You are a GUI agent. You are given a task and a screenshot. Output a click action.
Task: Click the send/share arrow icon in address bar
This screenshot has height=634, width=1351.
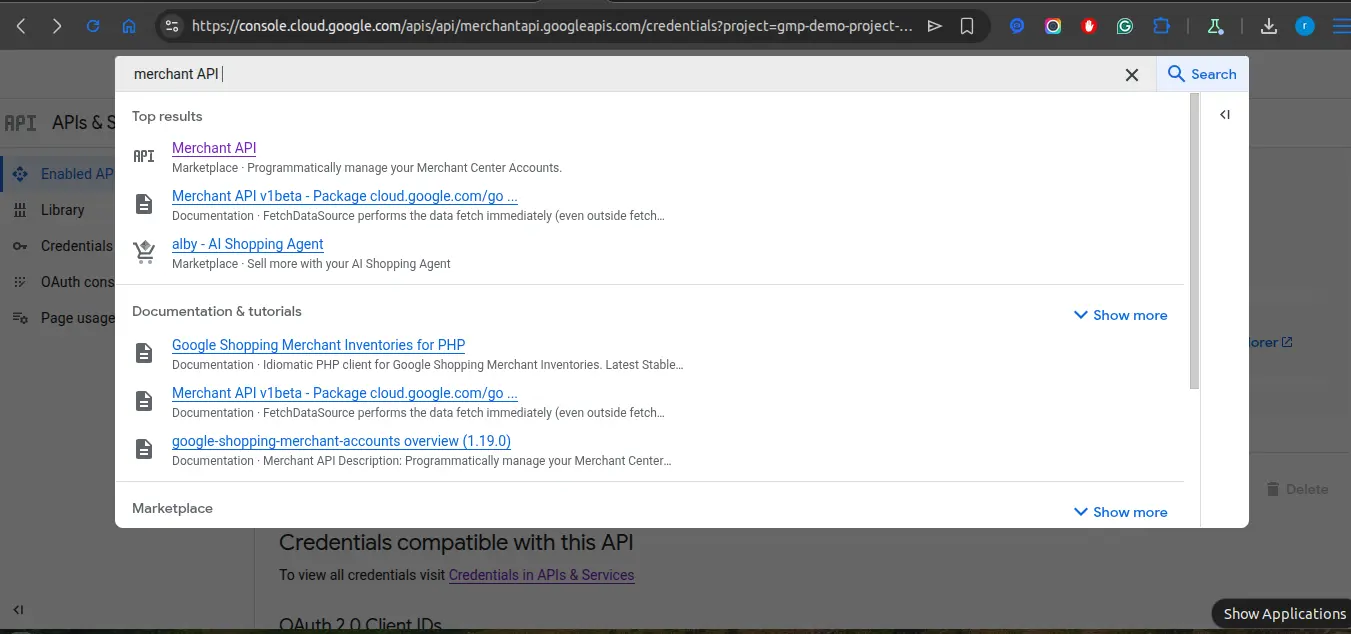click(x=935, y=26)
